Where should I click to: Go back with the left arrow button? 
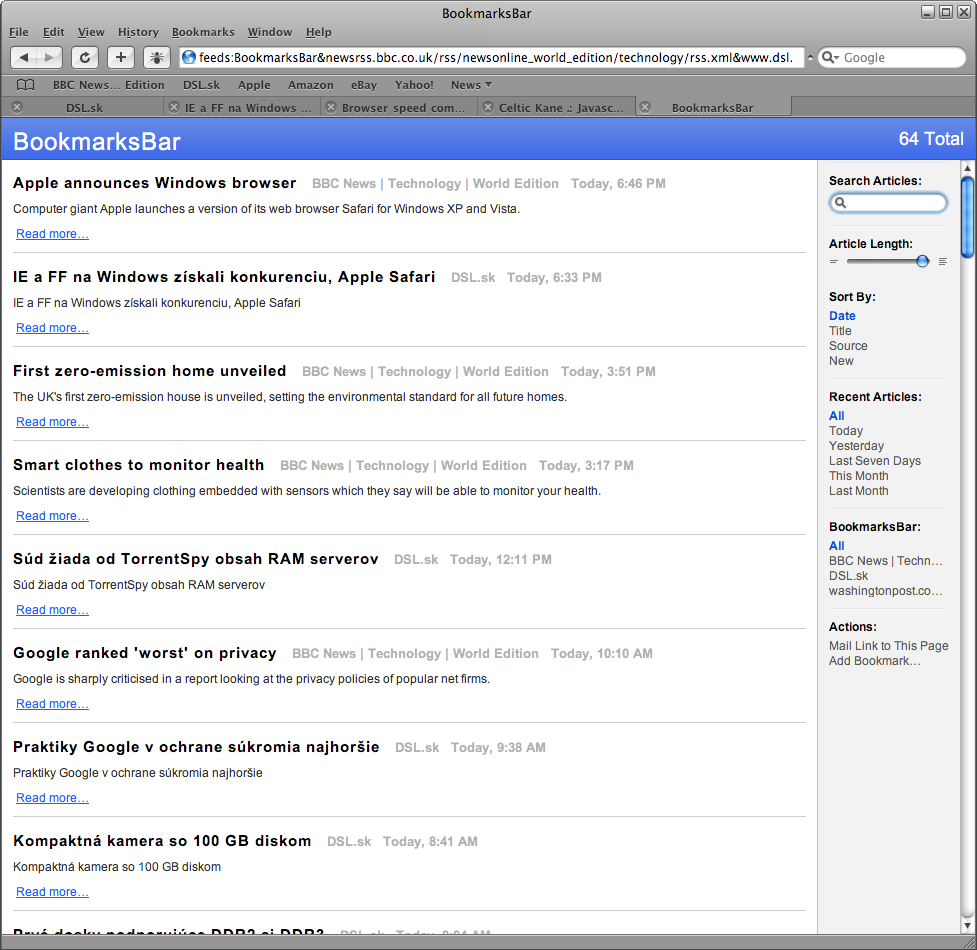pyautogui.click(x=24, y=57)
